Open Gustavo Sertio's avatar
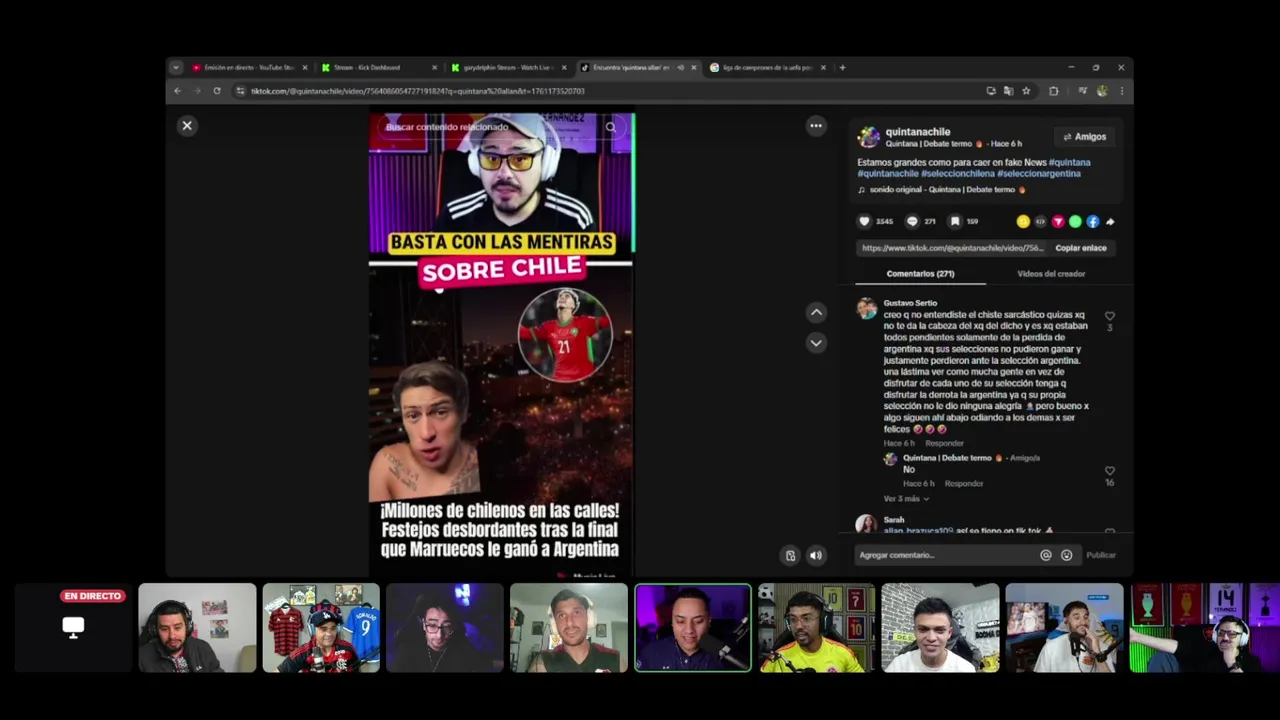This screenshot has width=1280, height=720. tap(866, 308)
